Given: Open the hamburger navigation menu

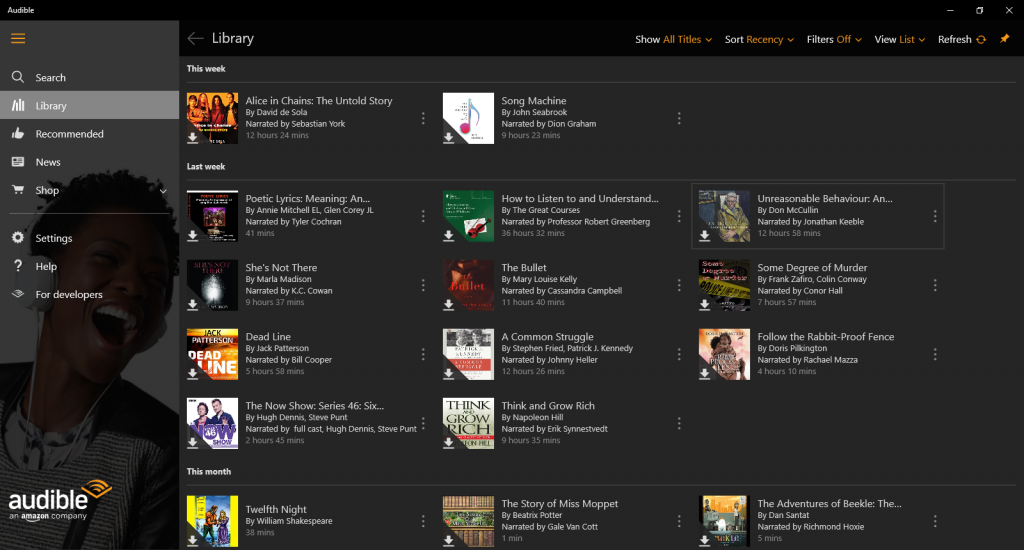Looking at the screenshot, I should coord(18,39).
